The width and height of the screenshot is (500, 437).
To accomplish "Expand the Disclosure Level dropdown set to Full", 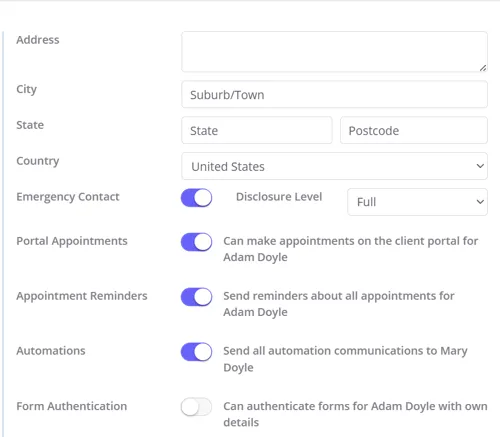I will tap(417, 202).
